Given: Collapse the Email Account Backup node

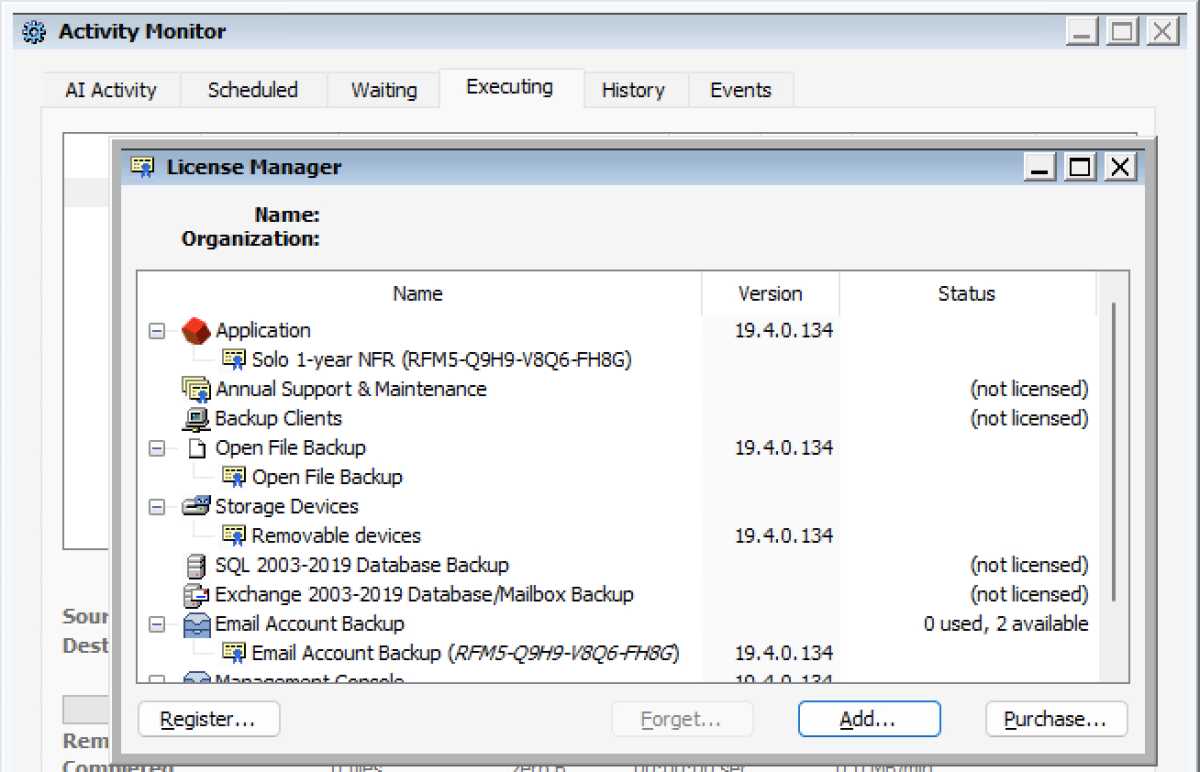Looking at the screenshot, I should [x=157, y=624].
